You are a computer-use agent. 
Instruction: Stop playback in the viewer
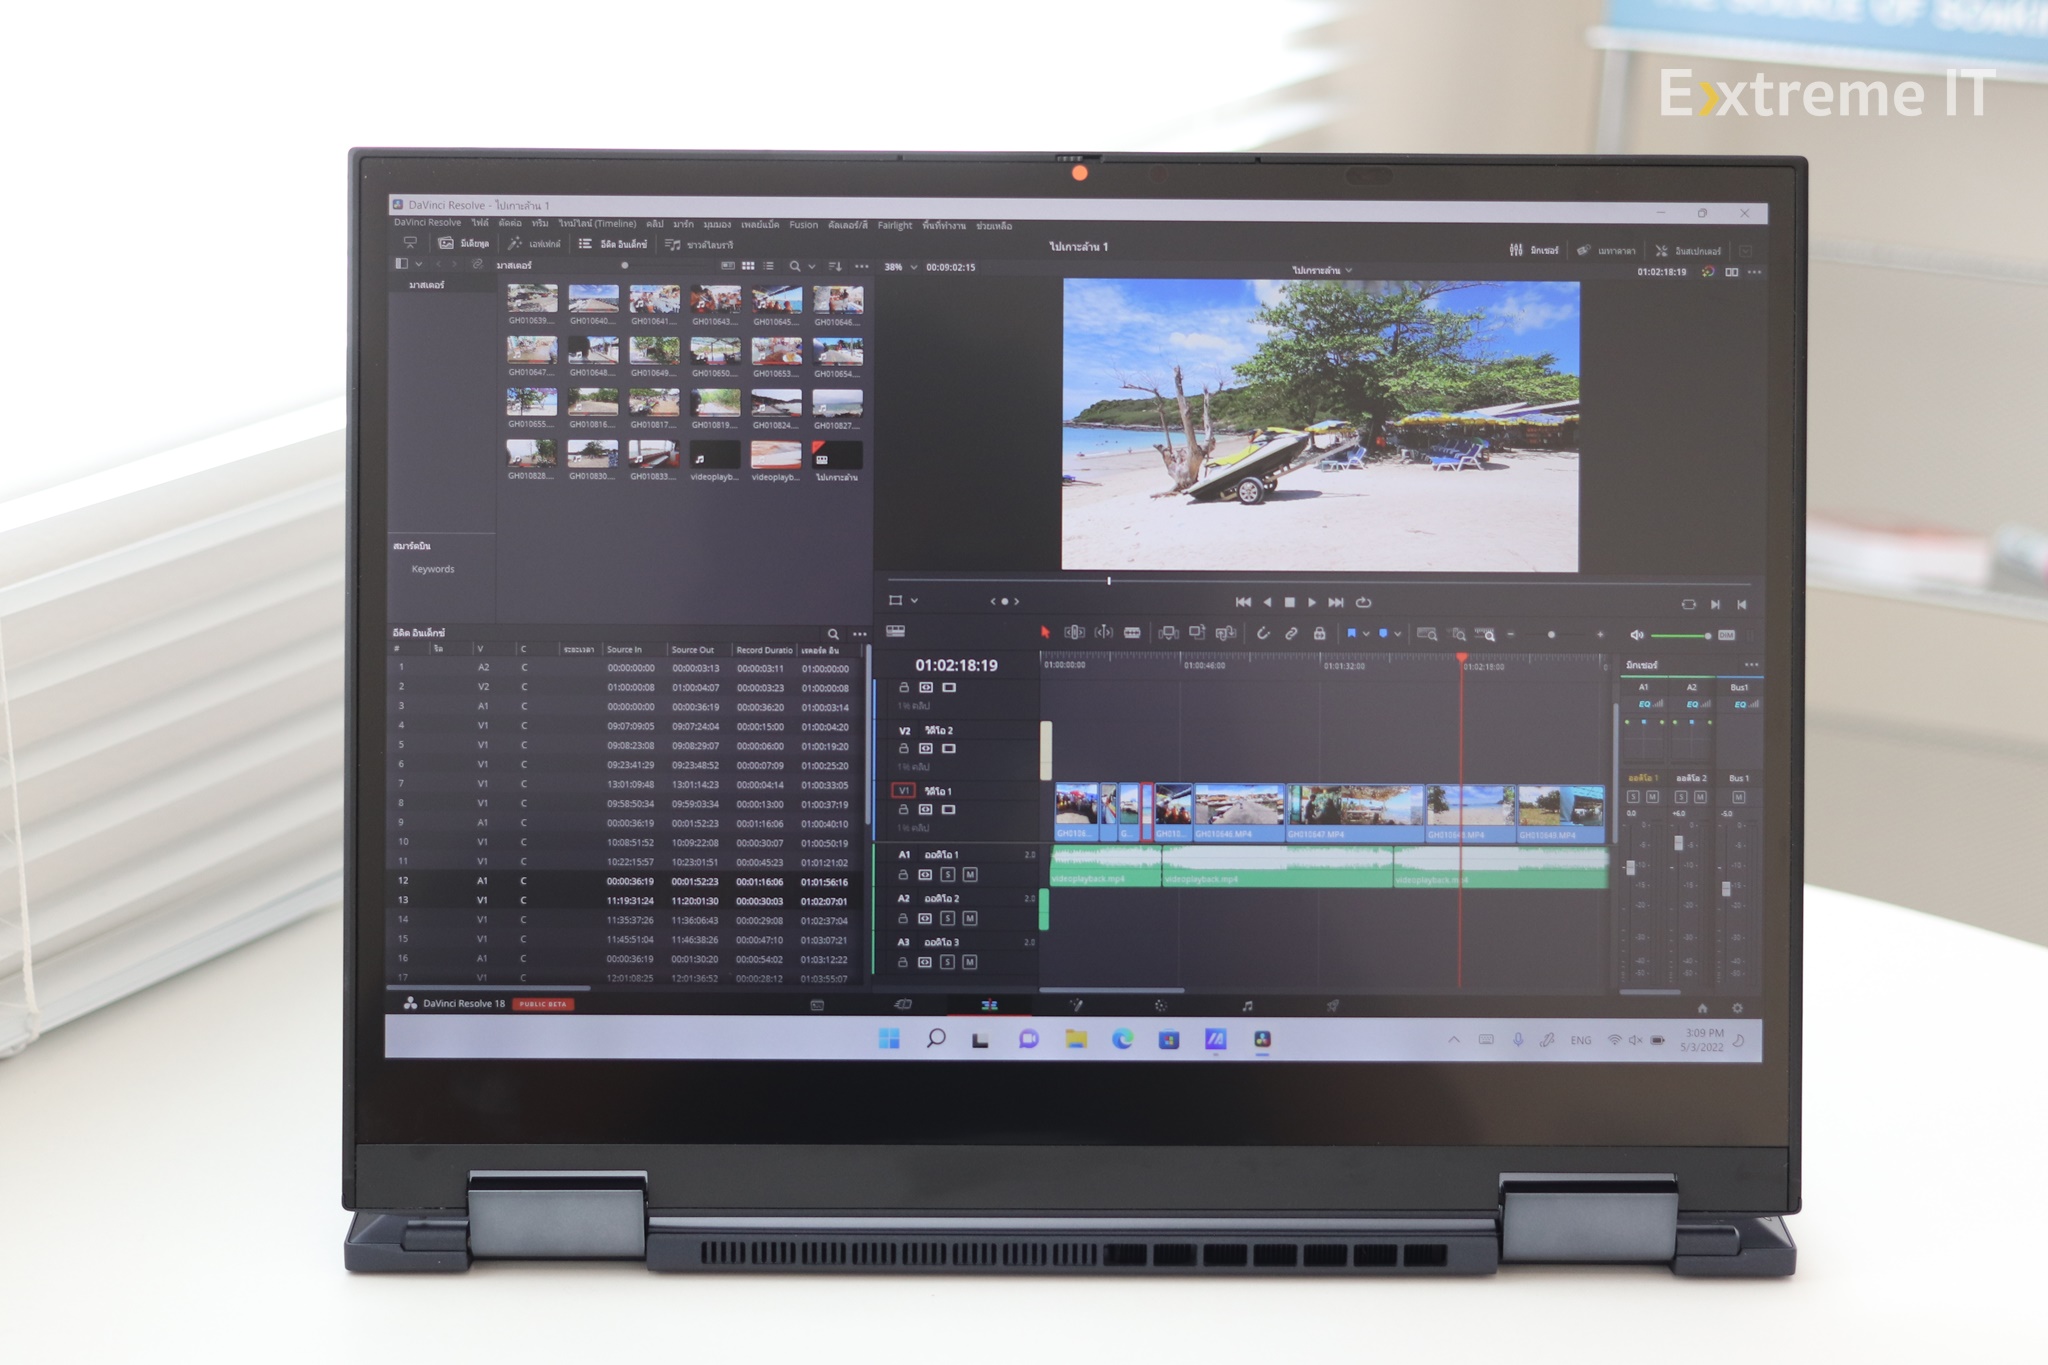(1290, 602)
